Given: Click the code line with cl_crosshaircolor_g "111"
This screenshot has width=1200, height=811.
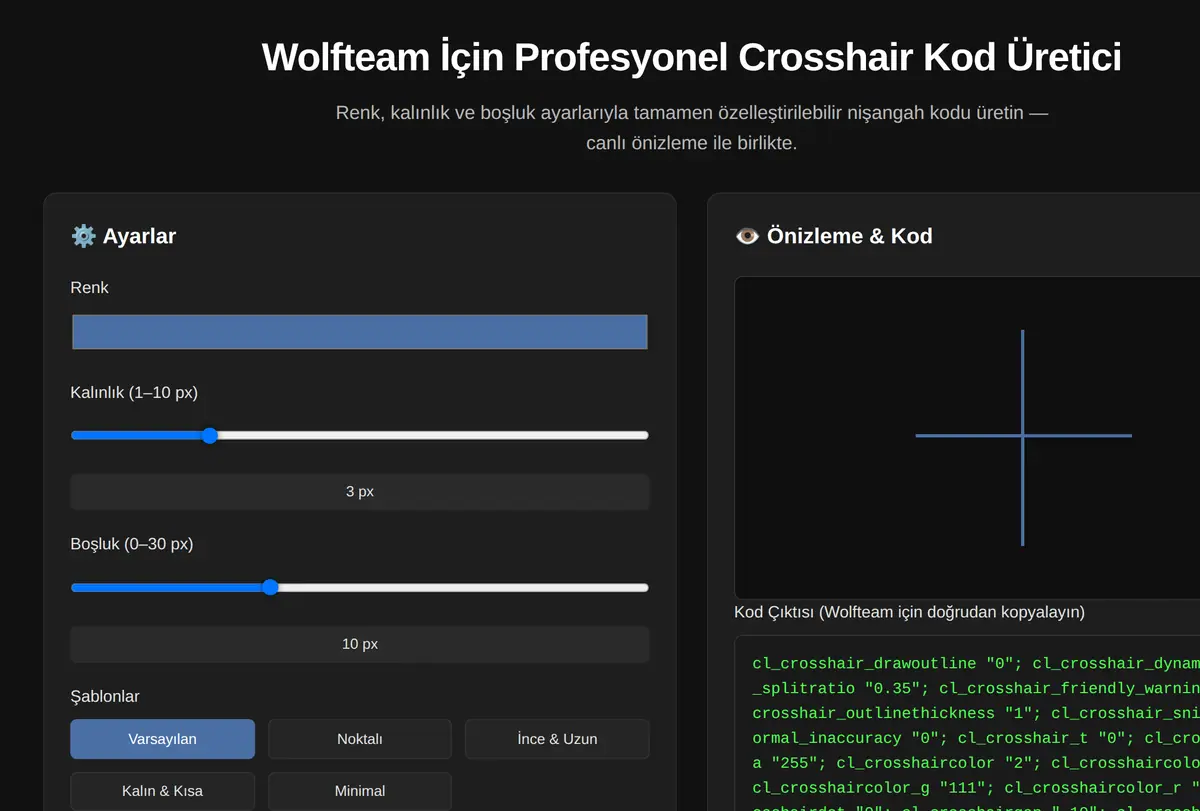Looking at the screenshot, I should click(x=976, y=787).
